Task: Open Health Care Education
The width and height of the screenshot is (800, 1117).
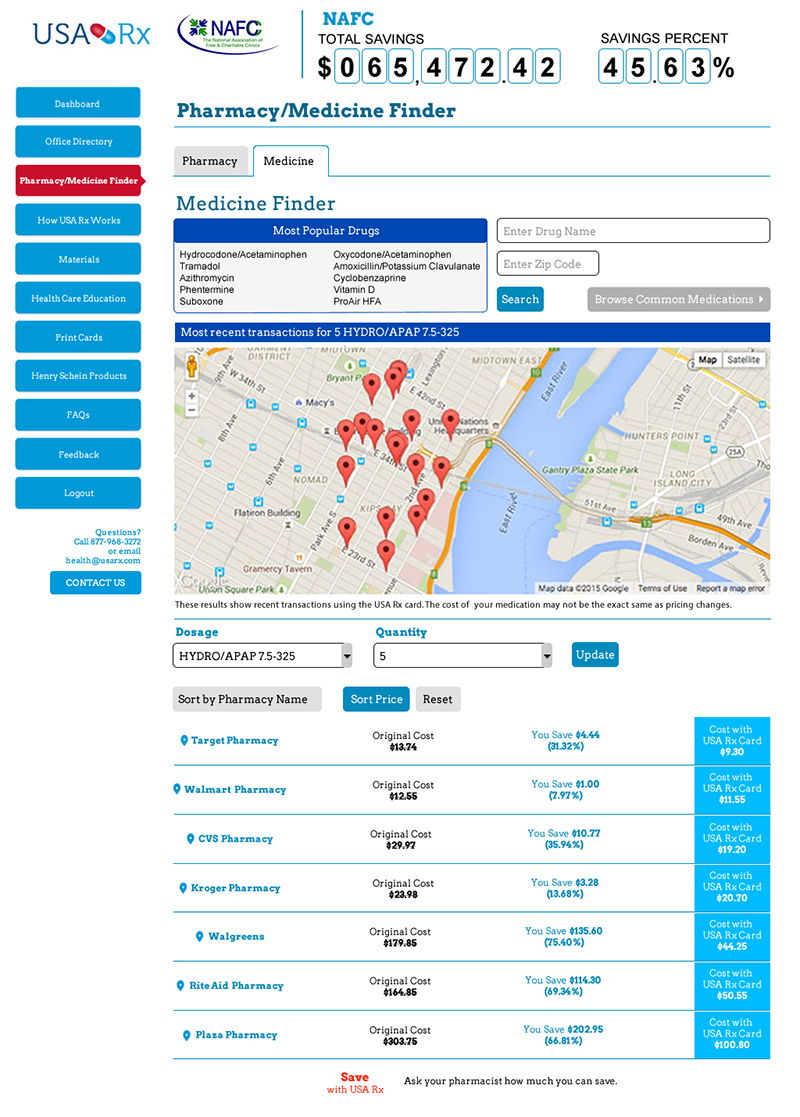Action: coord(78,298)
